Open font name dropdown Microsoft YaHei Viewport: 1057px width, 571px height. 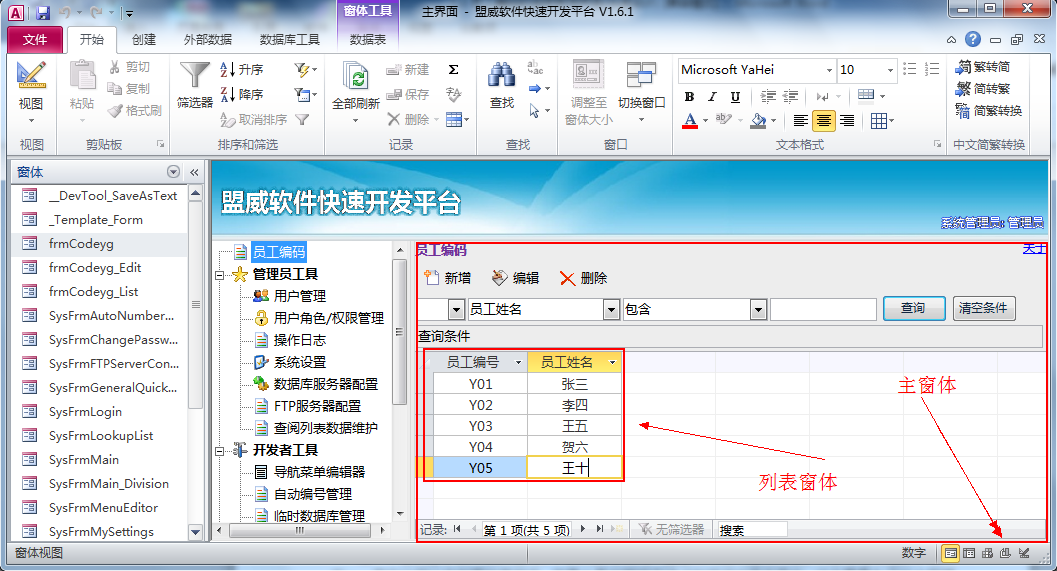pyautogui.click(x=829, y=70)
